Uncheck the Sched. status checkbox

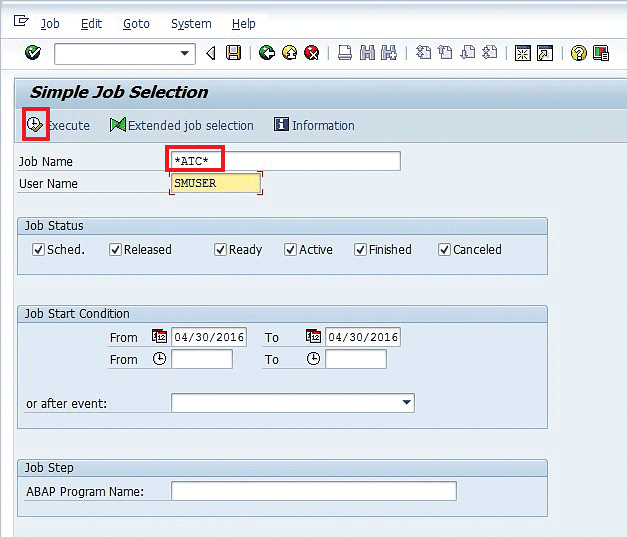(38, 250)
